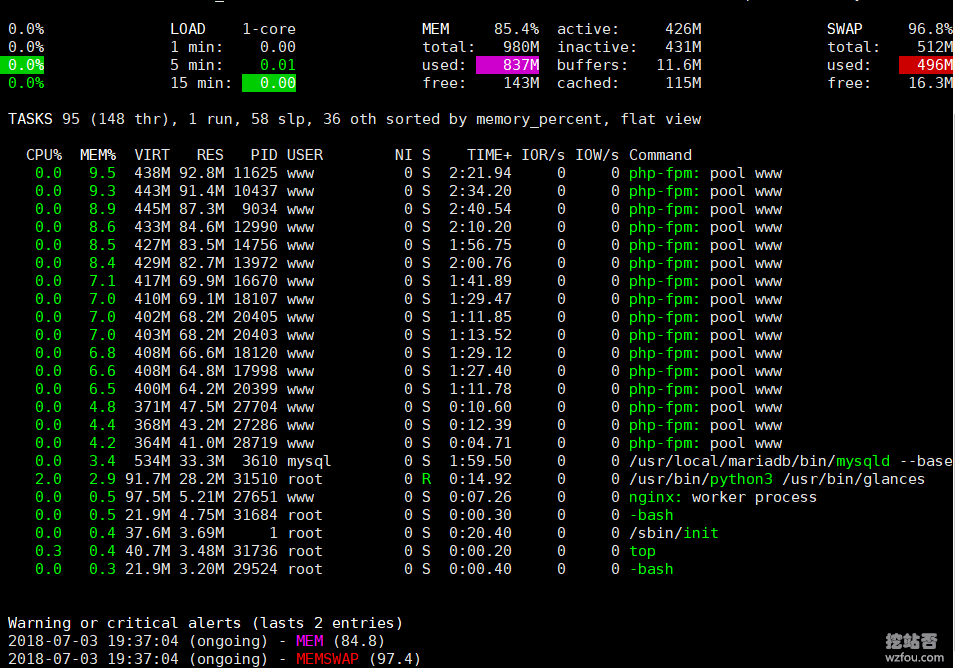Click the SWAP 96.8% header
Image resolution: width=955 pixels, height=668 pixels.
click(889, 29)
